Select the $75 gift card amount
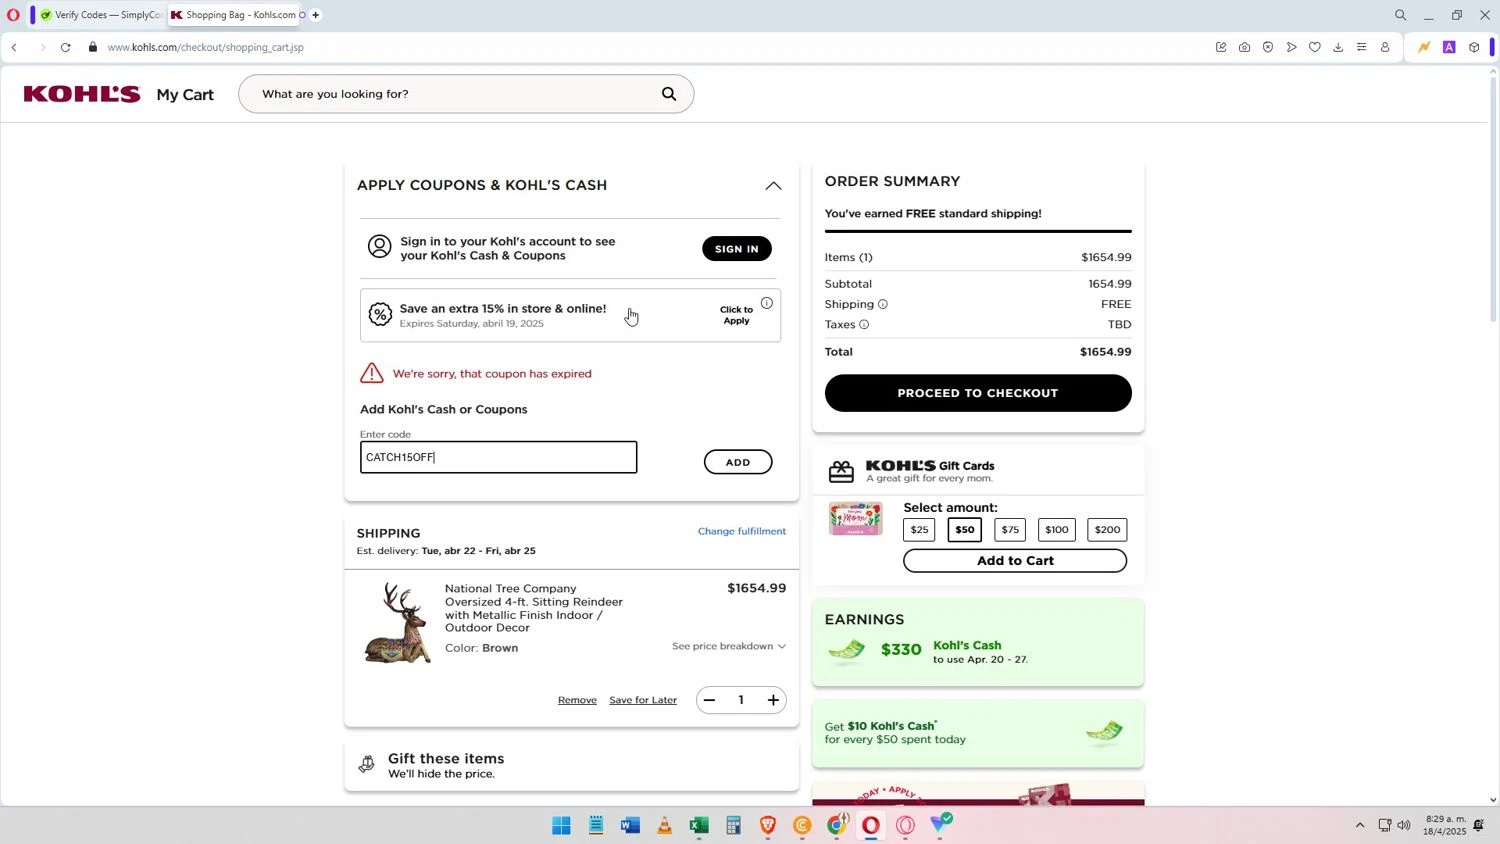1500x844 pixels. 1010,530
